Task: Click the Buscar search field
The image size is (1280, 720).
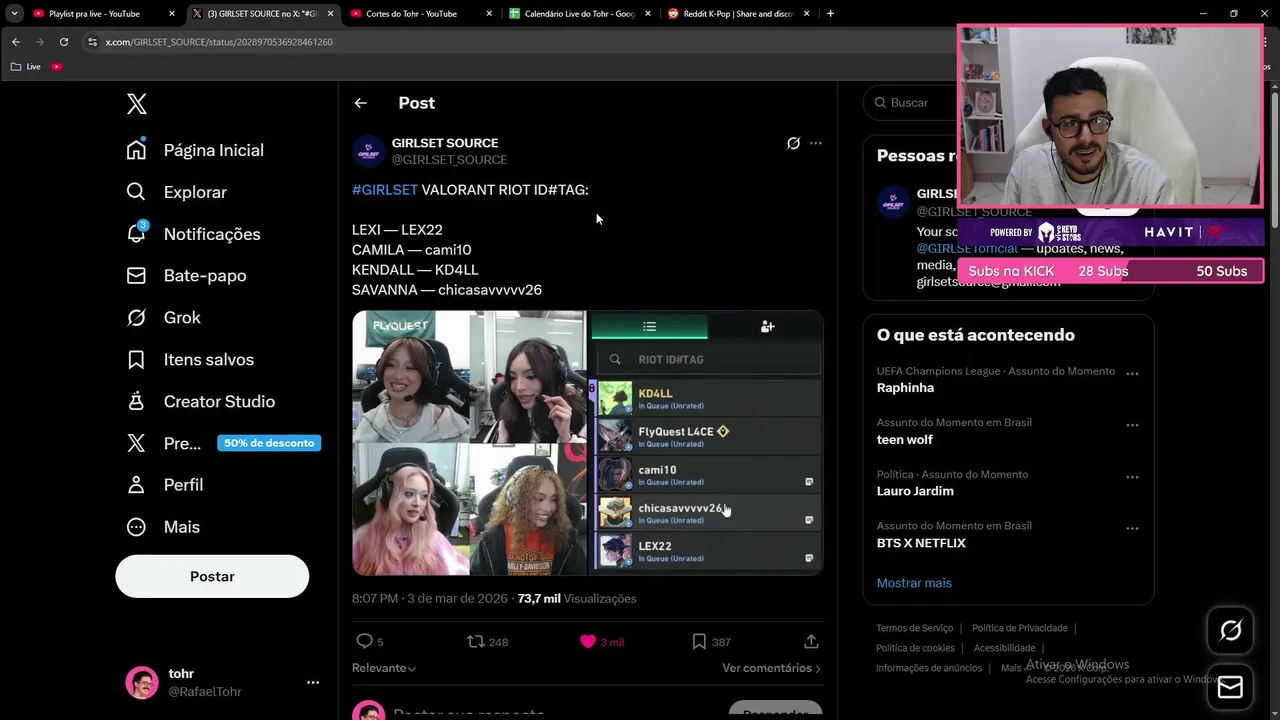Action: (x=912, y=103)
